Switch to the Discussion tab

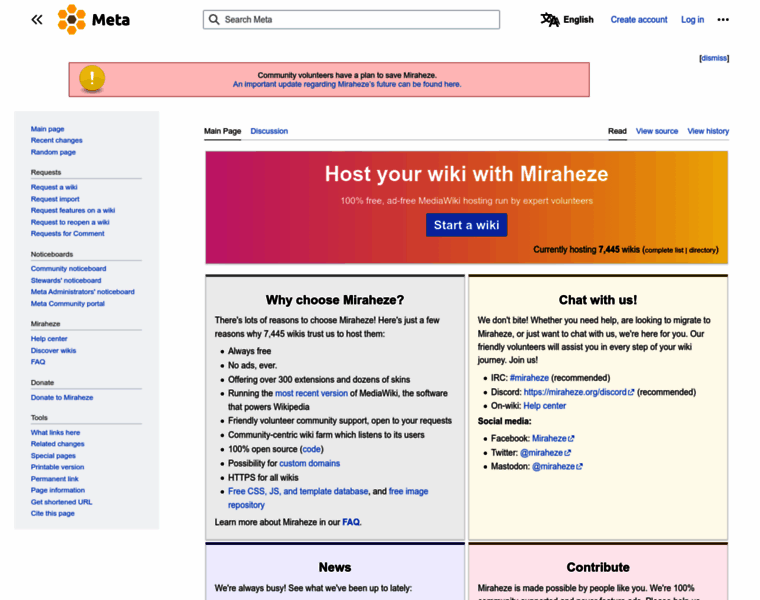(x=269, y=131)
